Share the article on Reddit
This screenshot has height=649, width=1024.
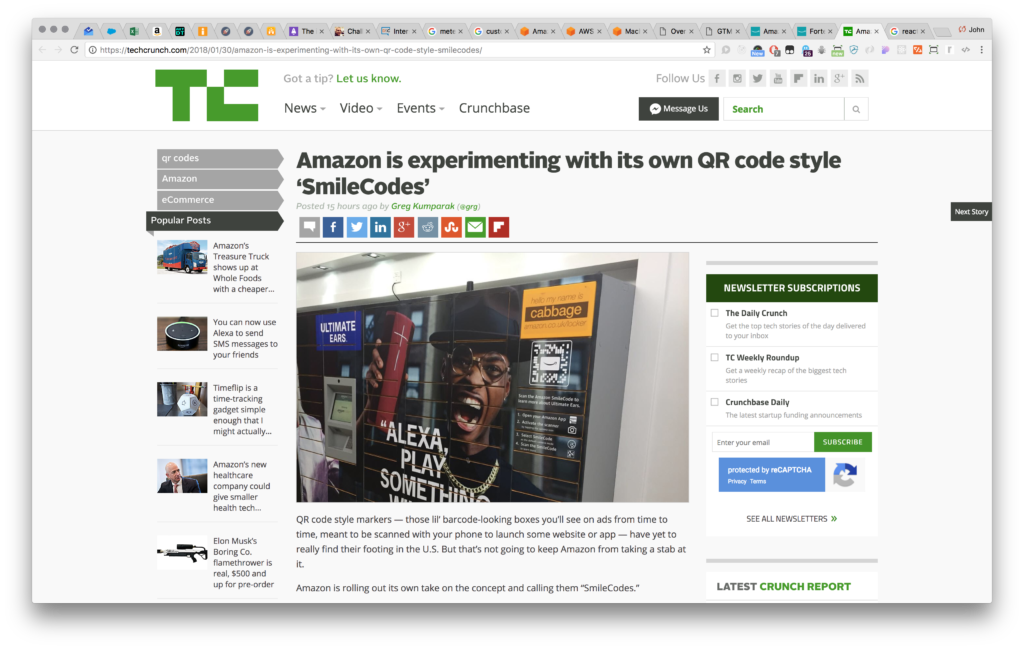[x=428, y=227]
